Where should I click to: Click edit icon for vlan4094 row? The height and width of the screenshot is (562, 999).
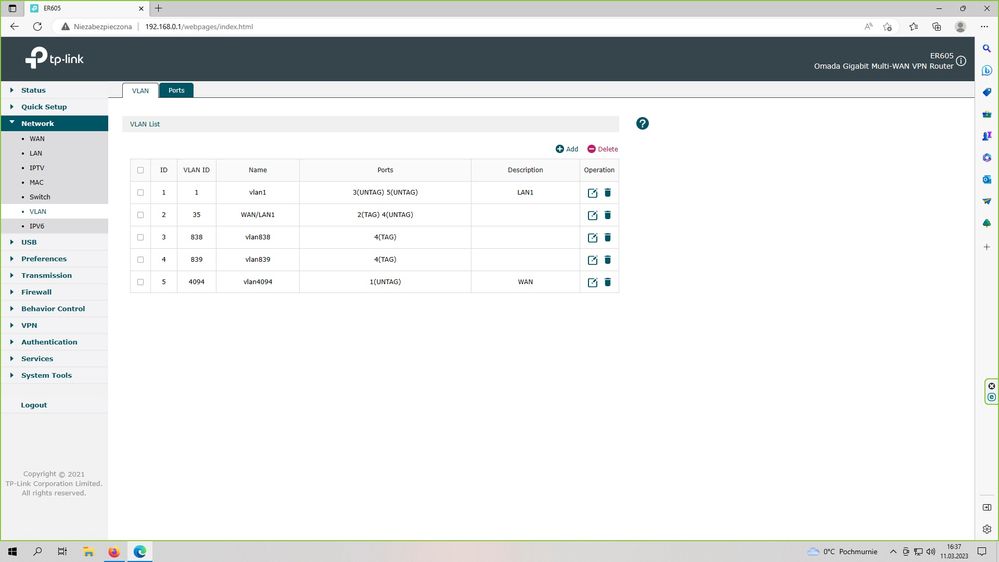point(592,282)
